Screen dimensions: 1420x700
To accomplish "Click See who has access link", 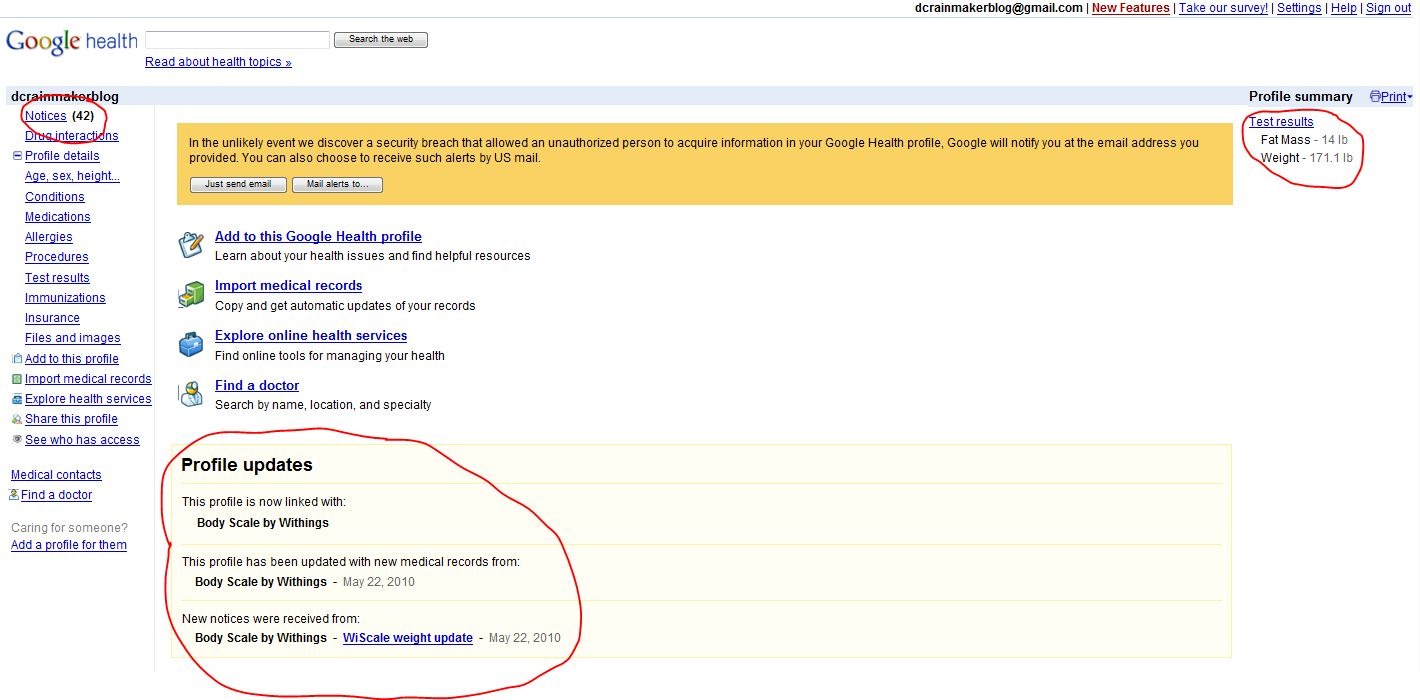I will click(82, 440).
